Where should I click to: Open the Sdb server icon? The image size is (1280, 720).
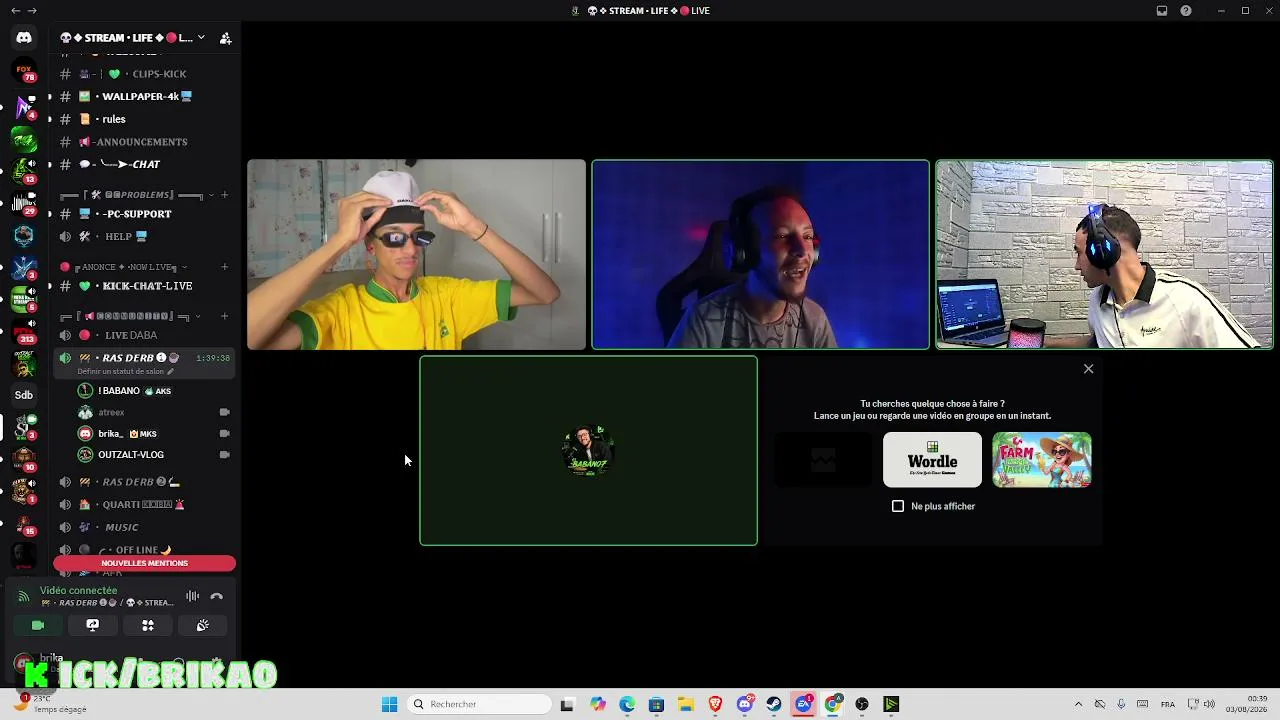point(24,395)
